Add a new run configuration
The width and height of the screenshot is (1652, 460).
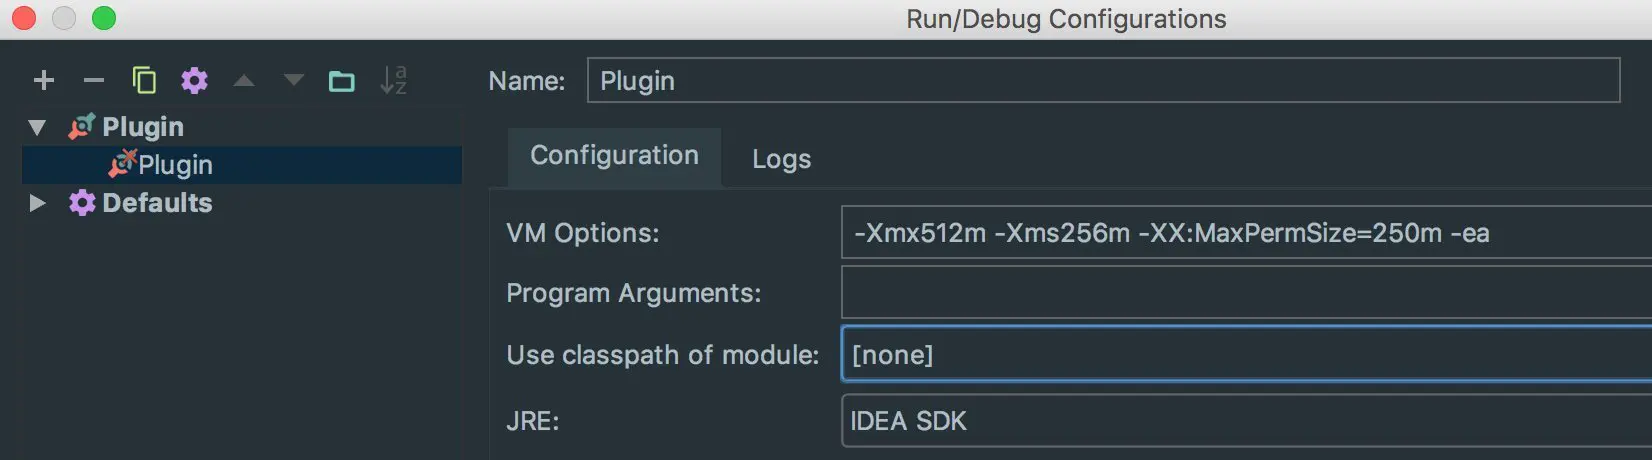point(43,80)
